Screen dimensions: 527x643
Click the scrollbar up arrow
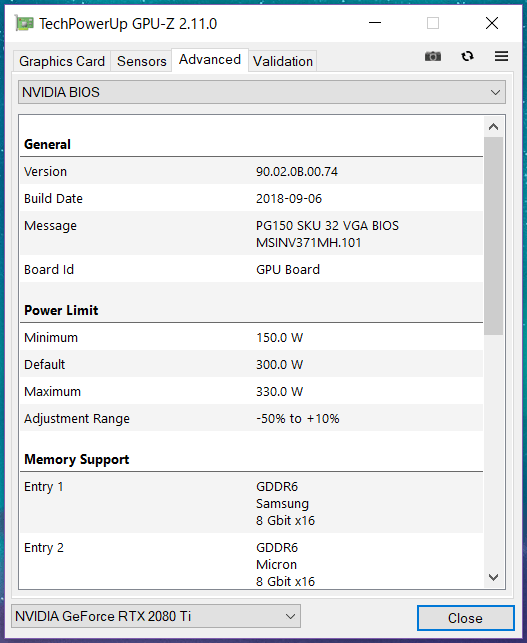tap(494, 127)
